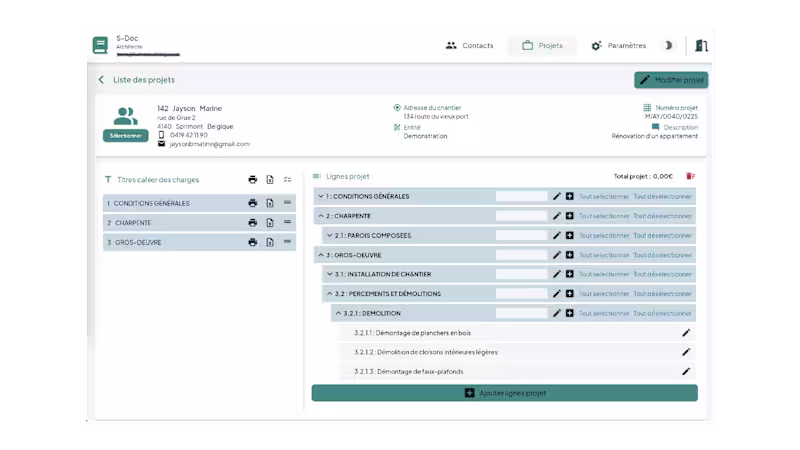Click phone number 0419 42 11 90
The height and width of the screenshot is (450, 800).
tap(189, 135)
